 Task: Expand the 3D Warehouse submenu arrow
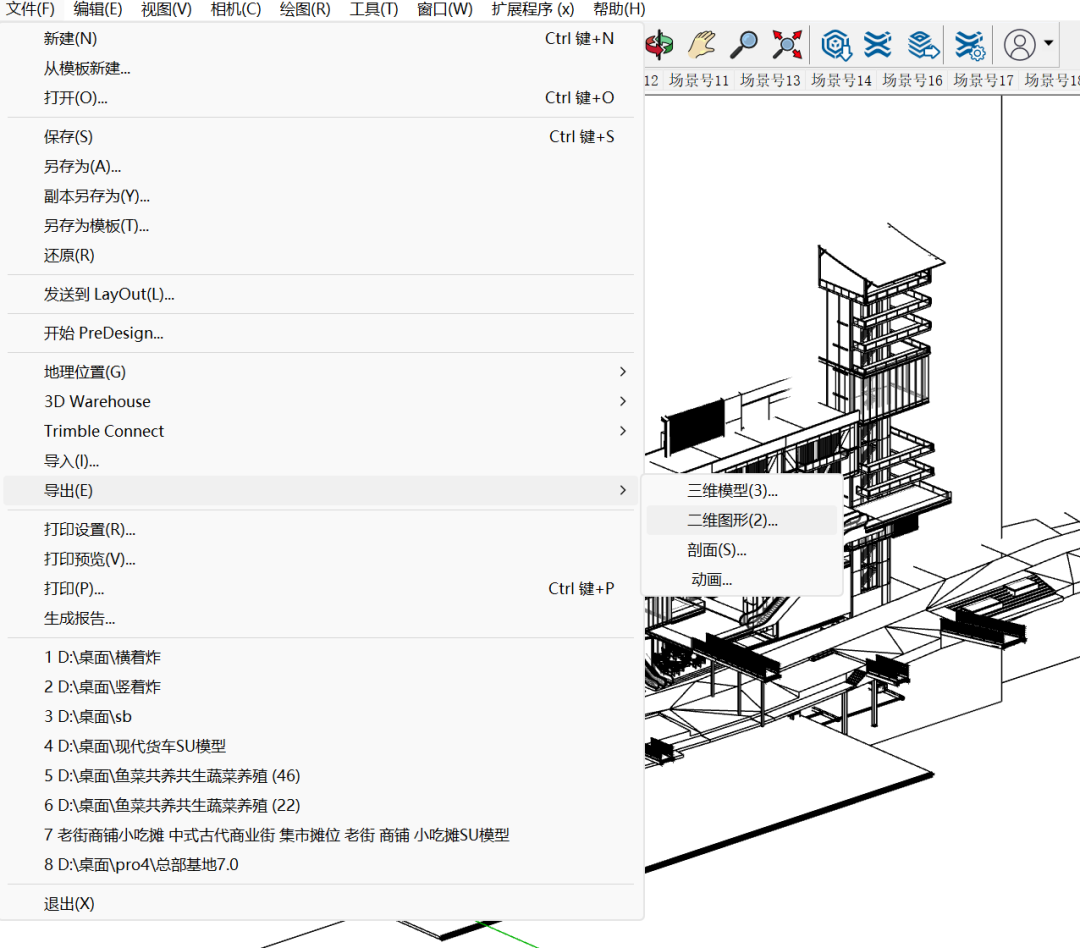(623, 402)
